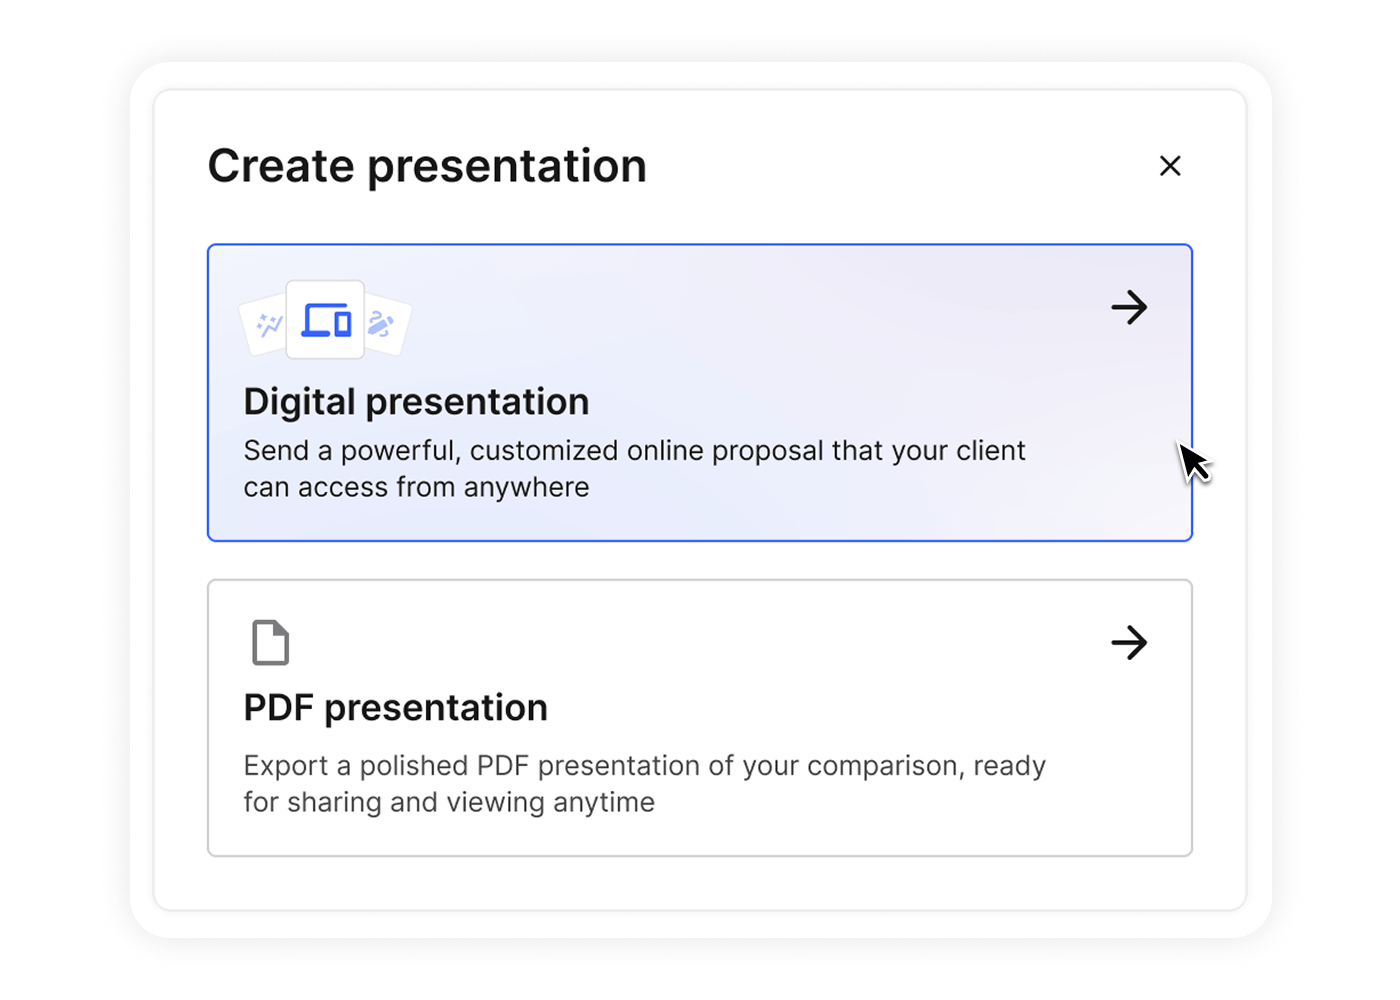Click the 'can access from anywhere' line
The height and width of the screenshot is (1000, 1400).
416,488
